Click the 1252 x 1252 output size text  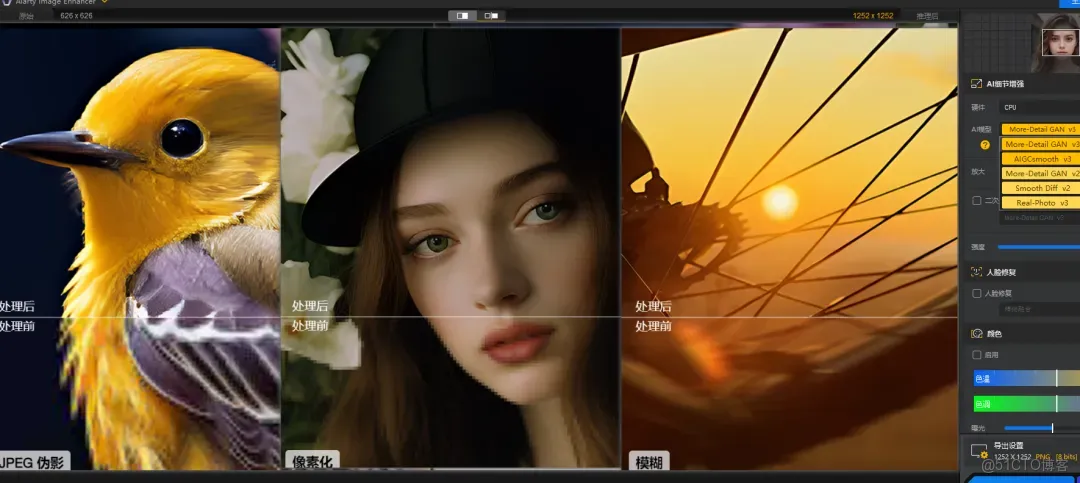tap(873, 15)
